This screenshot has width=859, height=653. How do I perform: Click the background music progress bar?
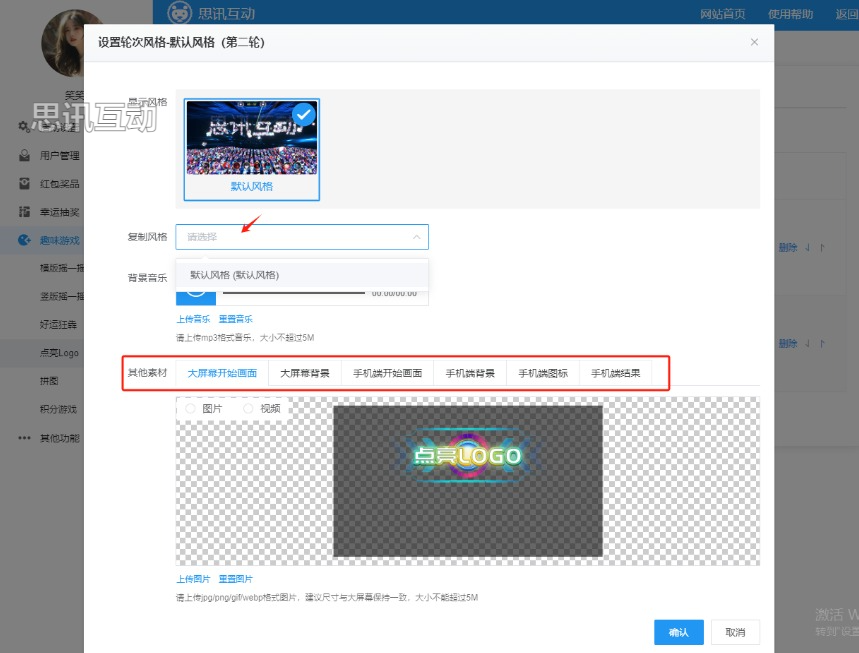click(294, 293)
